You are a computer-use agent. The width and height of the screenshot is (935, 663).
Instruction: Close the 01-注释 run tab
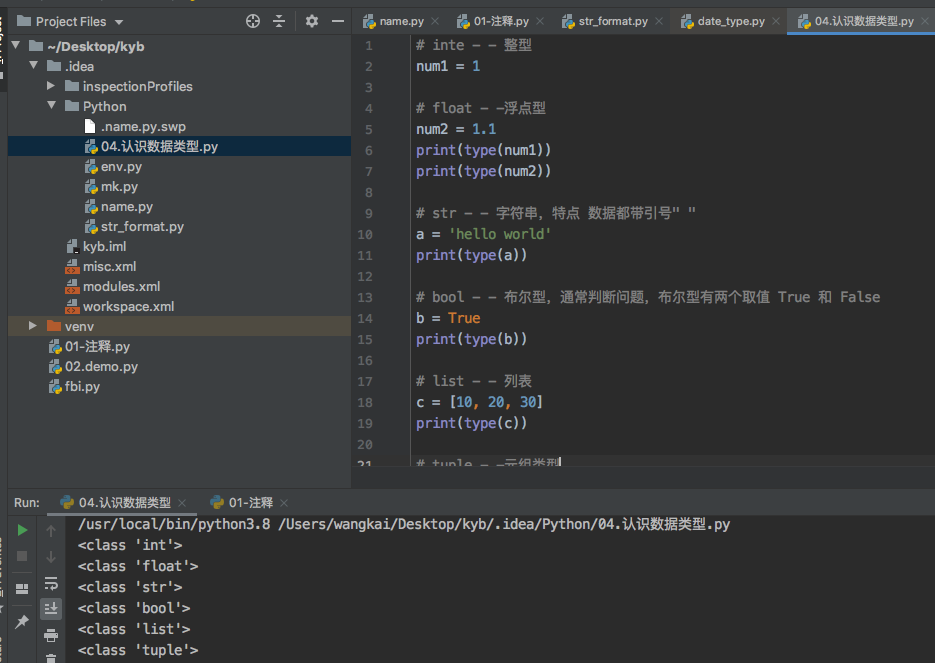pyautogui.click(x=284, y=503)
